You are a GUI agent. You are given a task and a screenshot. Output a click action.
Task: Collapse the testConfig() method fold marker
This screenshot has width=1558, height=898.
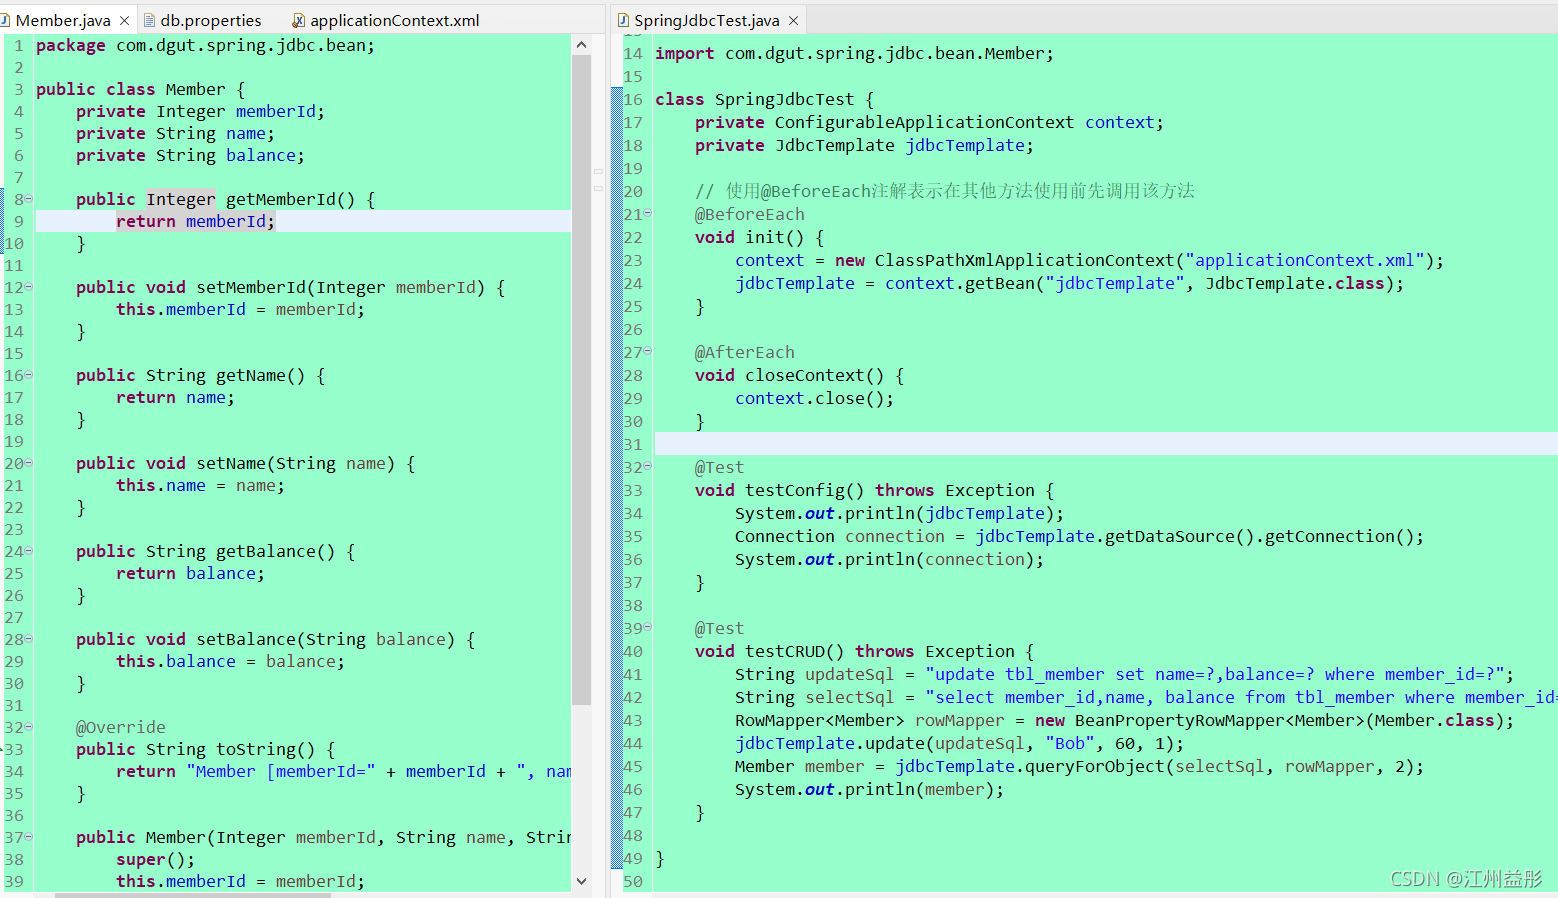point(648,466)
